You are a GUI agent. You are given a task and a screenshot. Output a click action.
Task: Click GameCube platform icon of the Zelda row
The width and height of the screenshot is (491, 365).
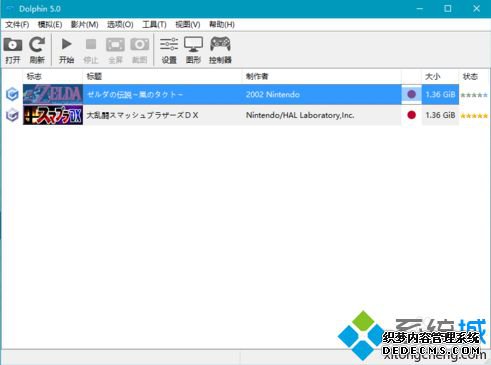pyautogui.click(x=12, y=94)
